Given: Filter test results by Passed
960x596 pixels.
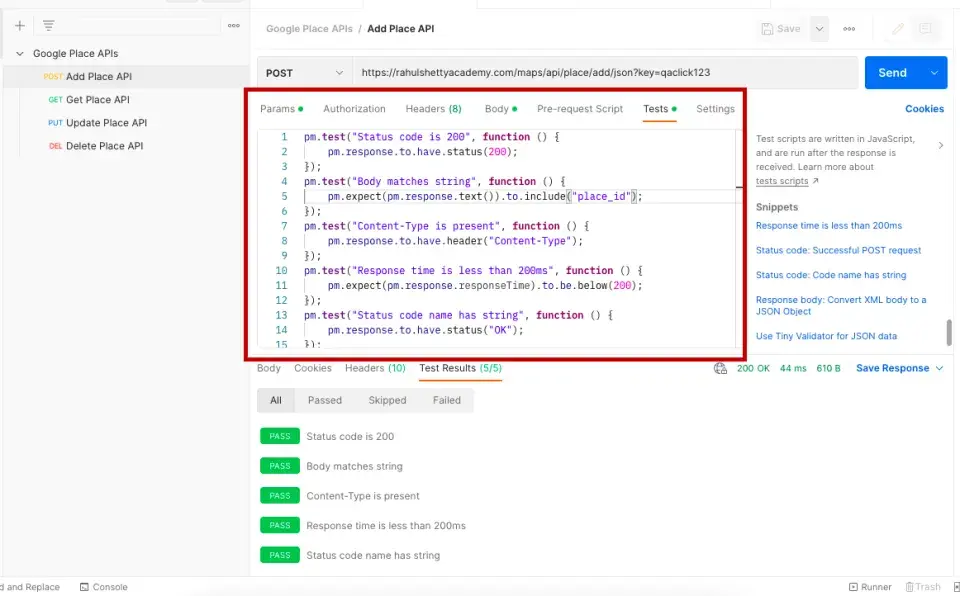Looking at the screenshot, I should 324,401.
